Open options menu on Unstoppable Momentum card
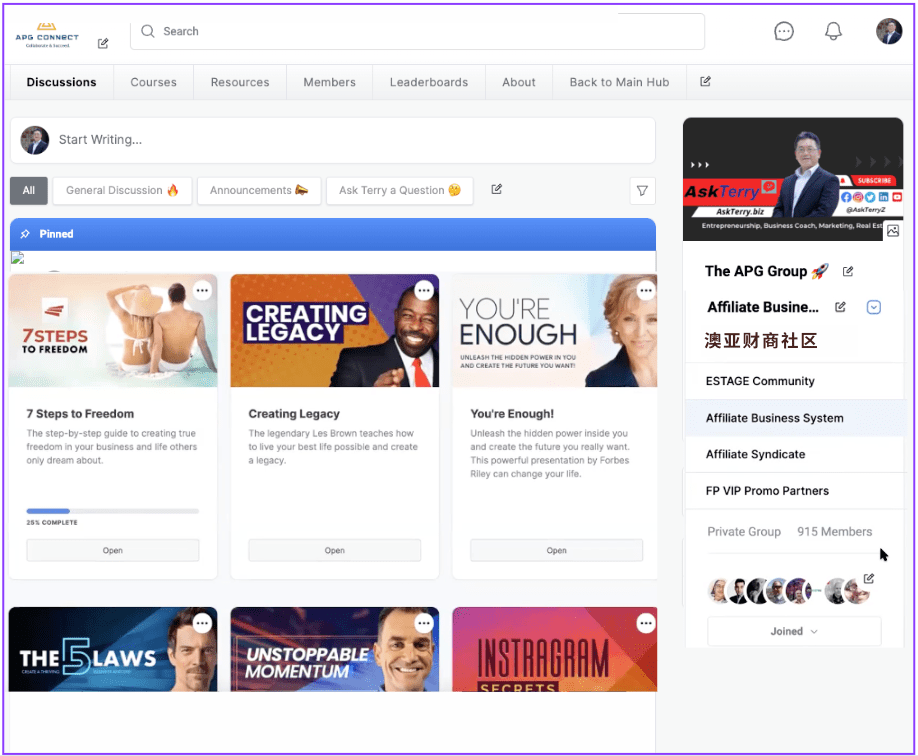Screen dimensions: 918x756 point(424,623)
